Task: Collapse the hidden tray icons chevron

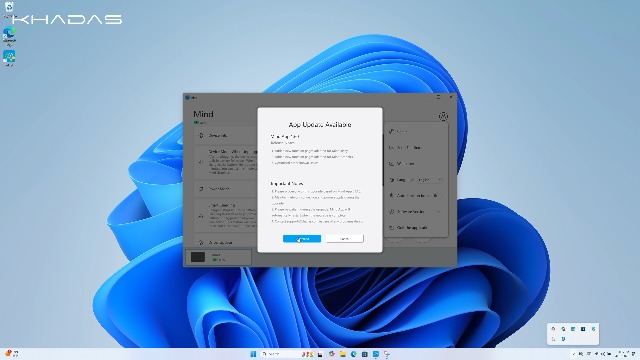Action: pos(574,354)
